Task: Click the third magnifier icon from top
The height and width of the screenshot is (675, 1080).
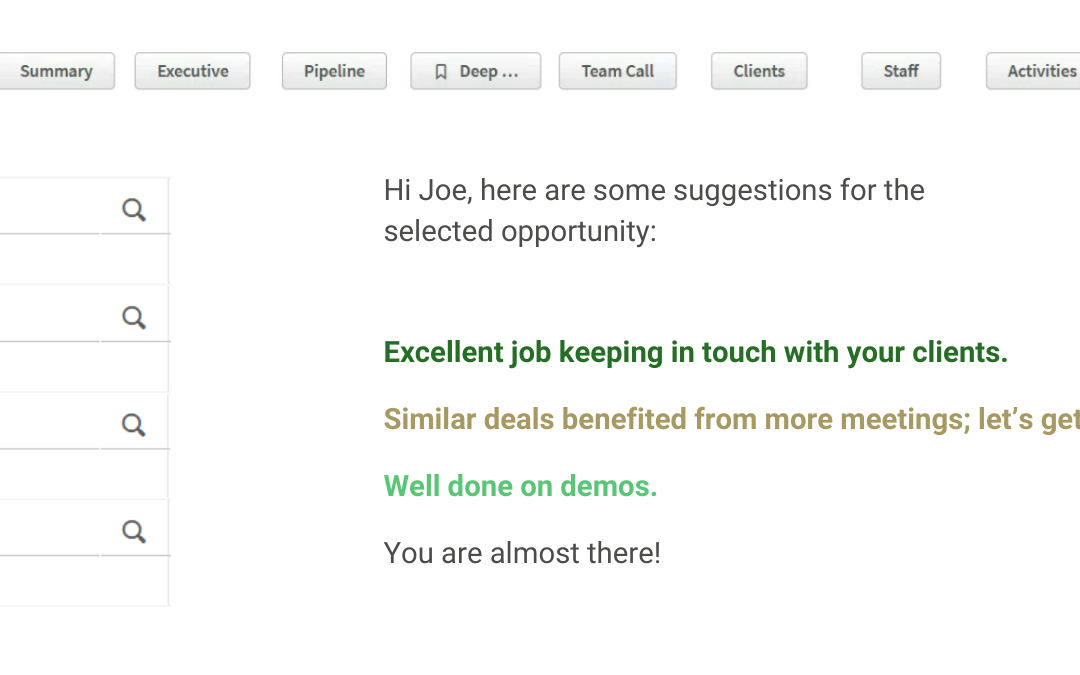Action: tap(134, 424)
